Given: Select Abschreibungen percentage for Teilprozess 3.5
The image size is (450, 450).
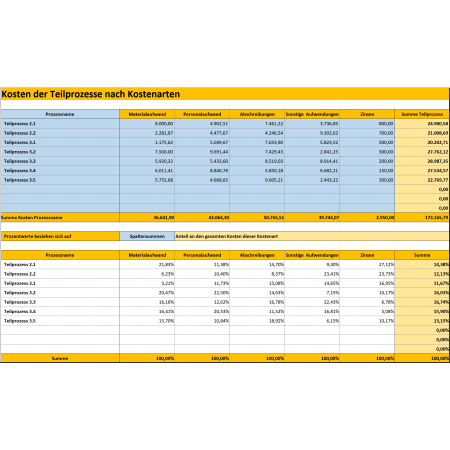Looking at the screenshot, I should click(x=257, y=321).
